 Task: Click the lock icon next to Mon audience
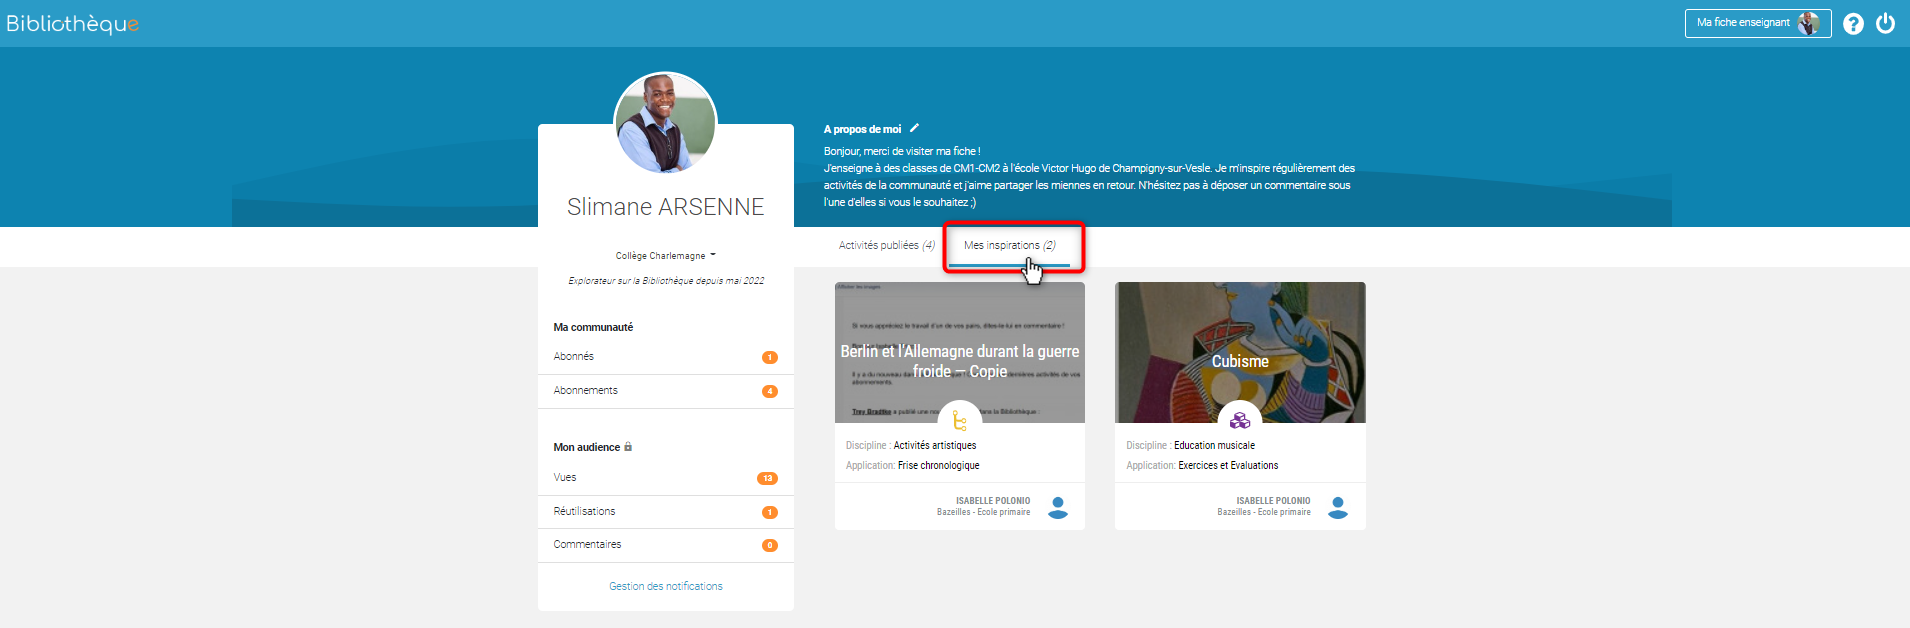tap(628, 447)
